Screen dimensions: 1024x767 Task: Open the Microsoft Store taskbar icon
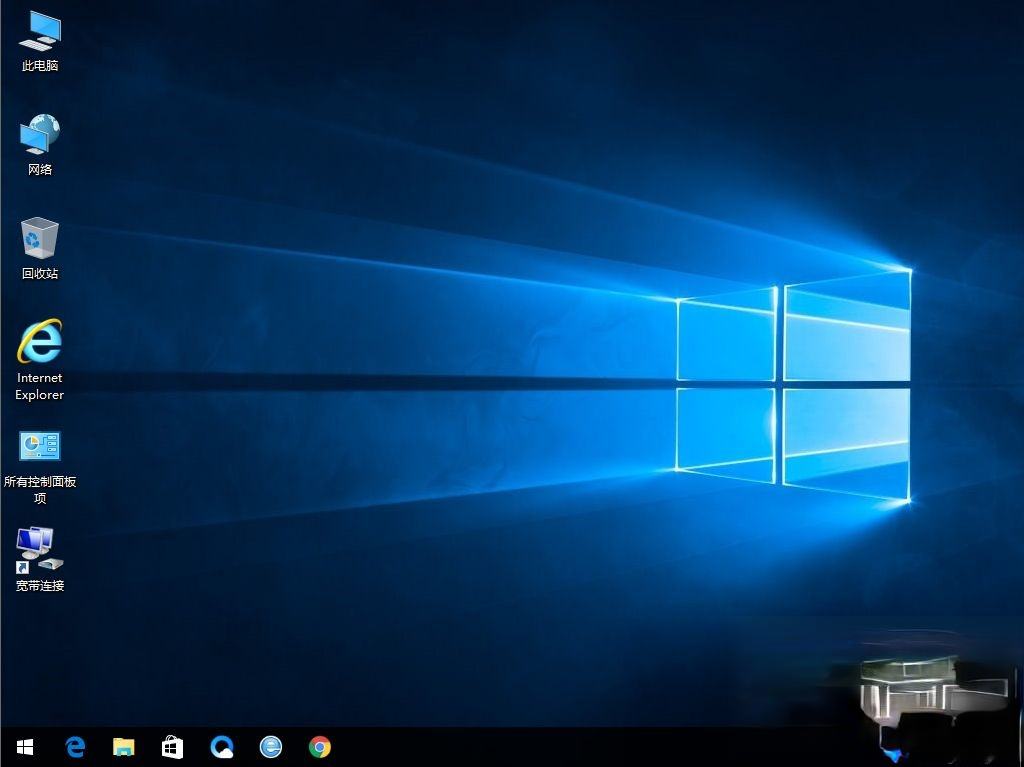(x=172, y=747)
